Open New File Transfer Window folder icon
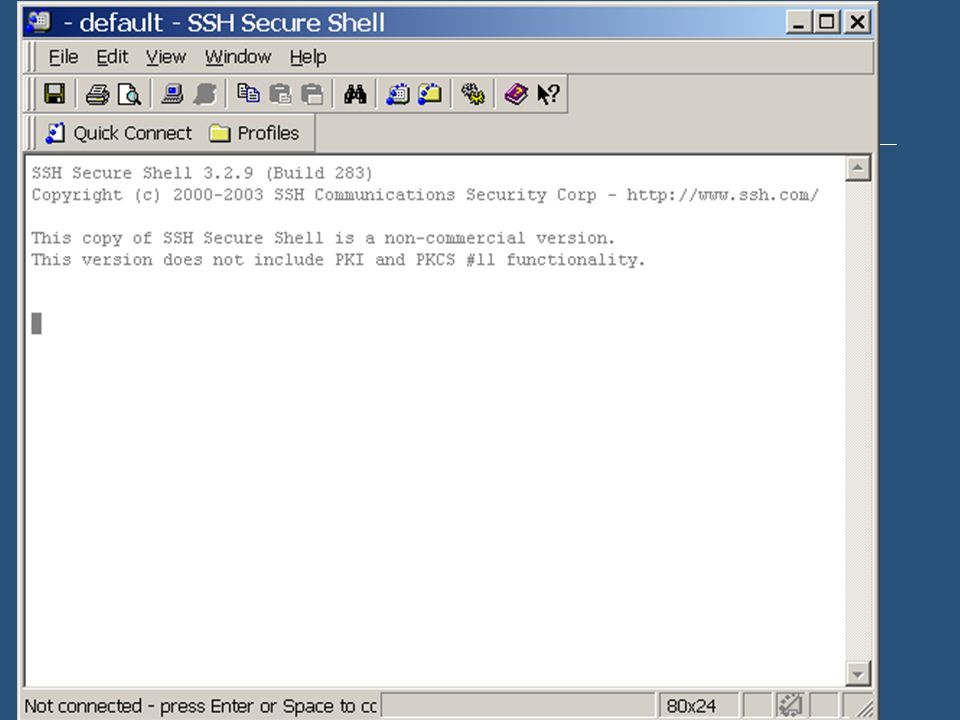960x720 pixels. point(430,94)
